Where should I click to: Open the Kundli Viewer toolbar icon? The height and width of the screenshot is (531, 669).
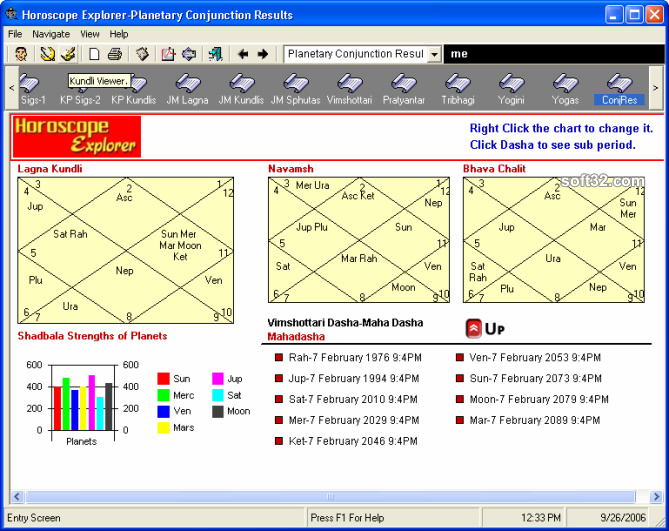[68, 54]
